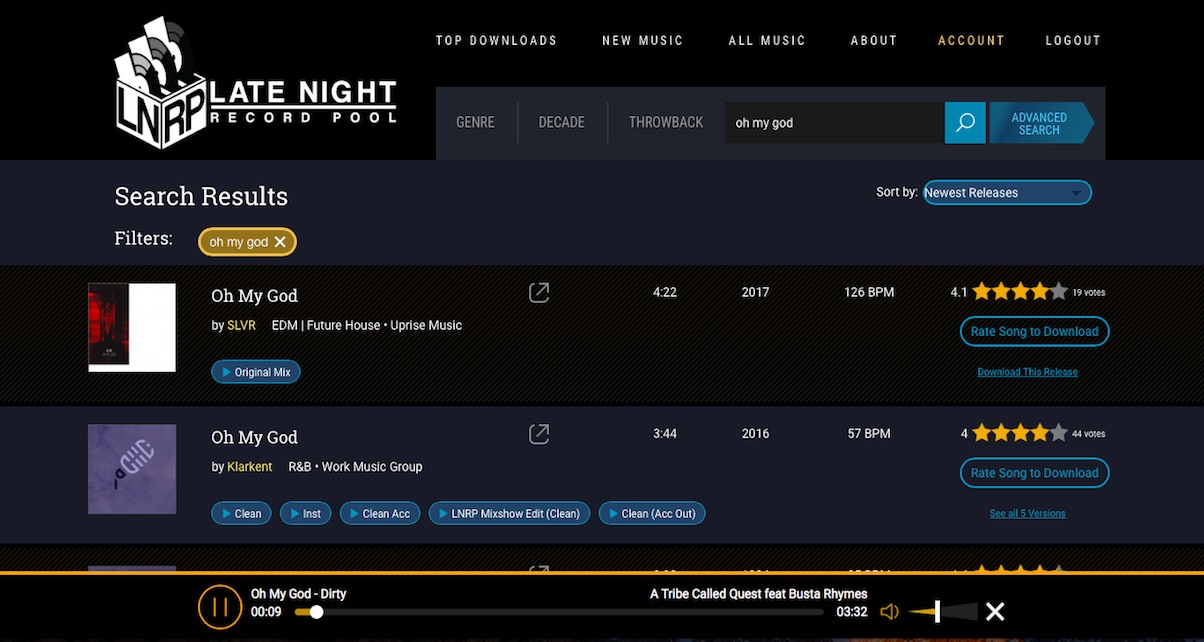The height and width of the screenshot is (642, 1204).
Task: Close the audio player bar
Action: (995, 612)
